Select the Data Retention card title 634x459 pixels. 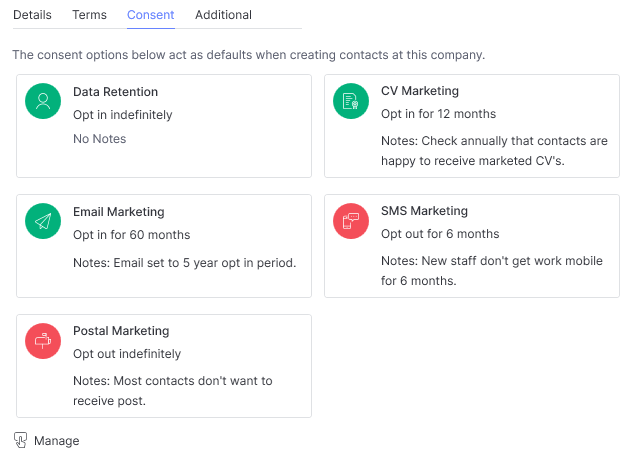pos(115,92)
